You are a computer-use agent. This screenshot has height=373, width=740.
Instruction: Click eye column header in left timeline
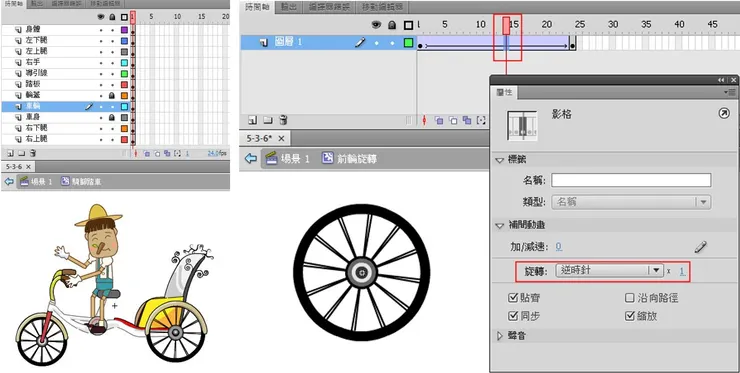[101, 17]
